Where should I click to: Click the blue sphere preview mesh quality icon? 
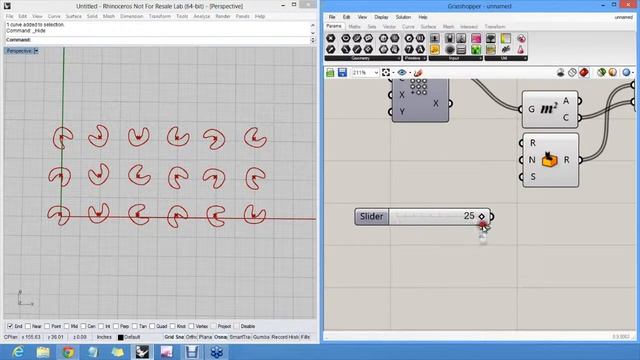(626, 73)
